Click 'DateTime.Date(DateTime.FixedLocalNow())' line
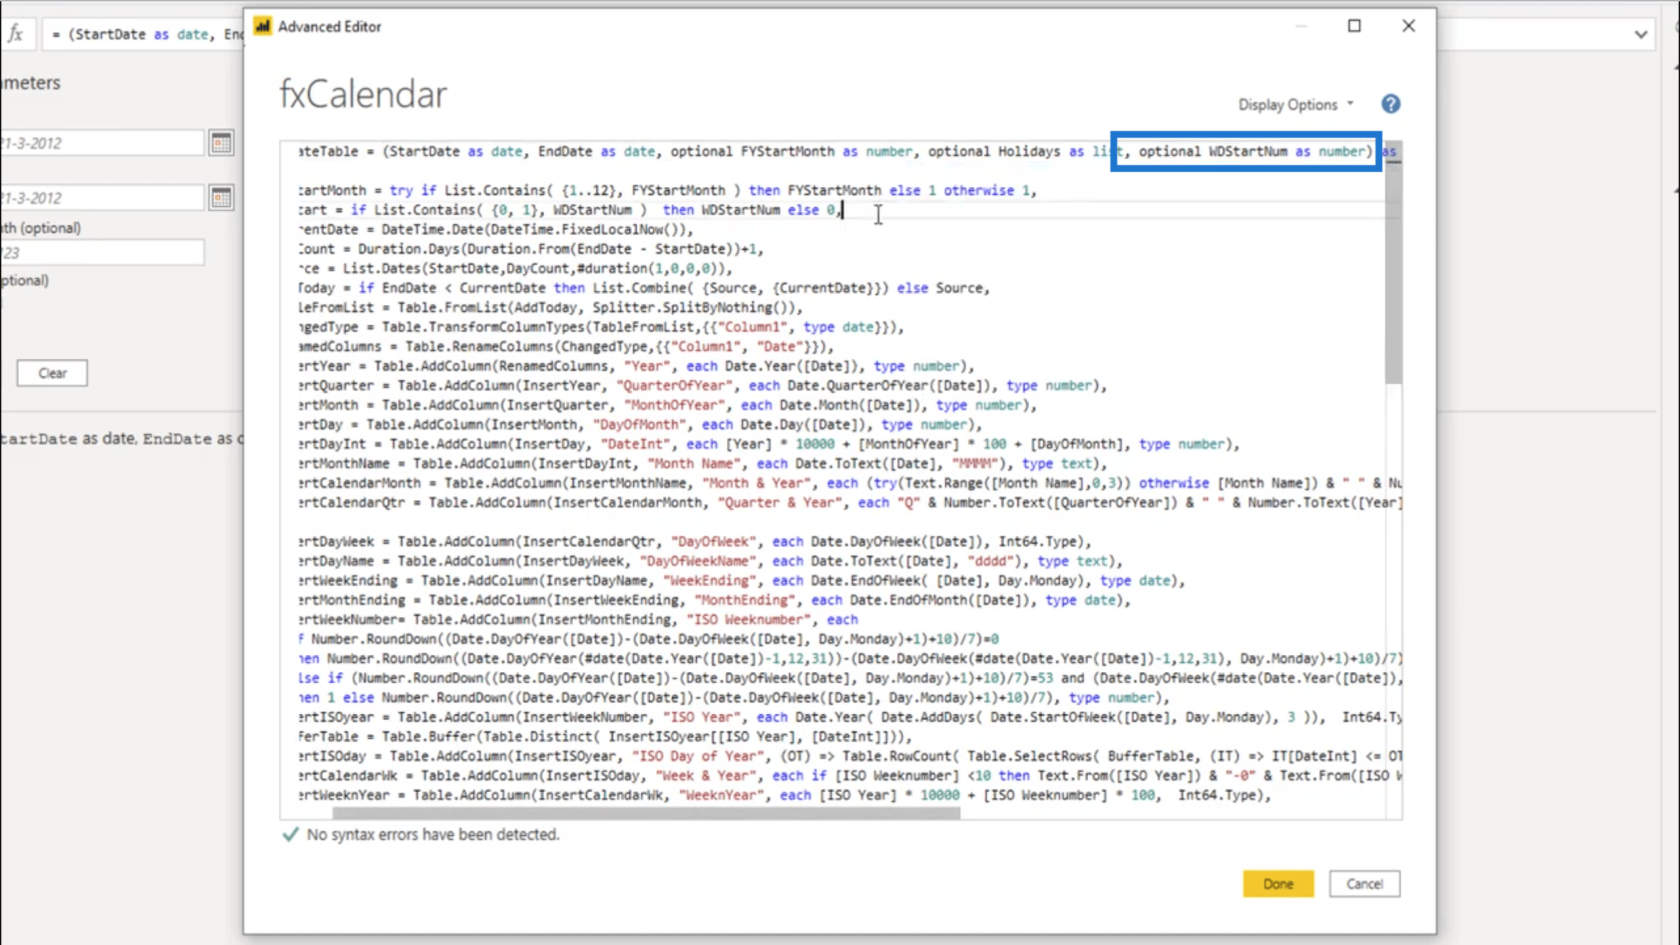The height and width of the screenshot is (945, 1680). (x=536, y=229)
